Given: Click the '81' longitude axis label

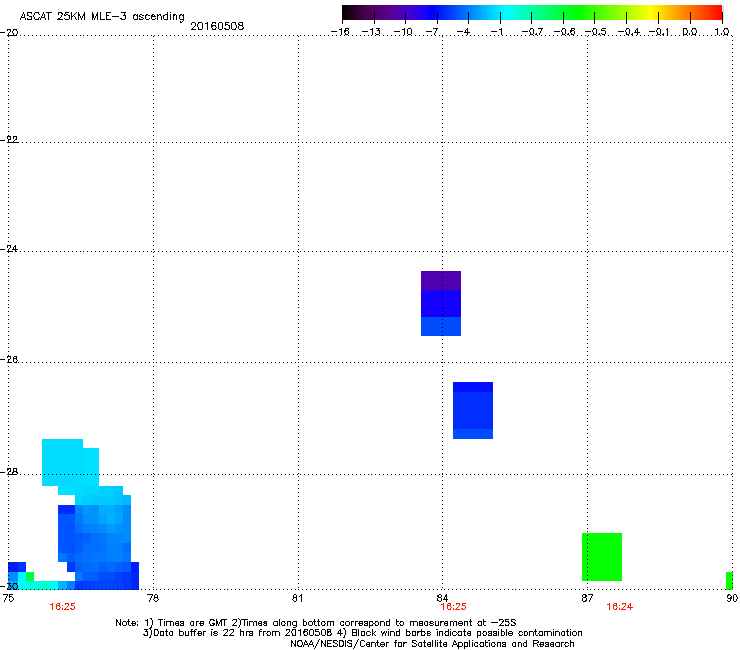Looking at the screenshot, I should click(x=297, y=598).
